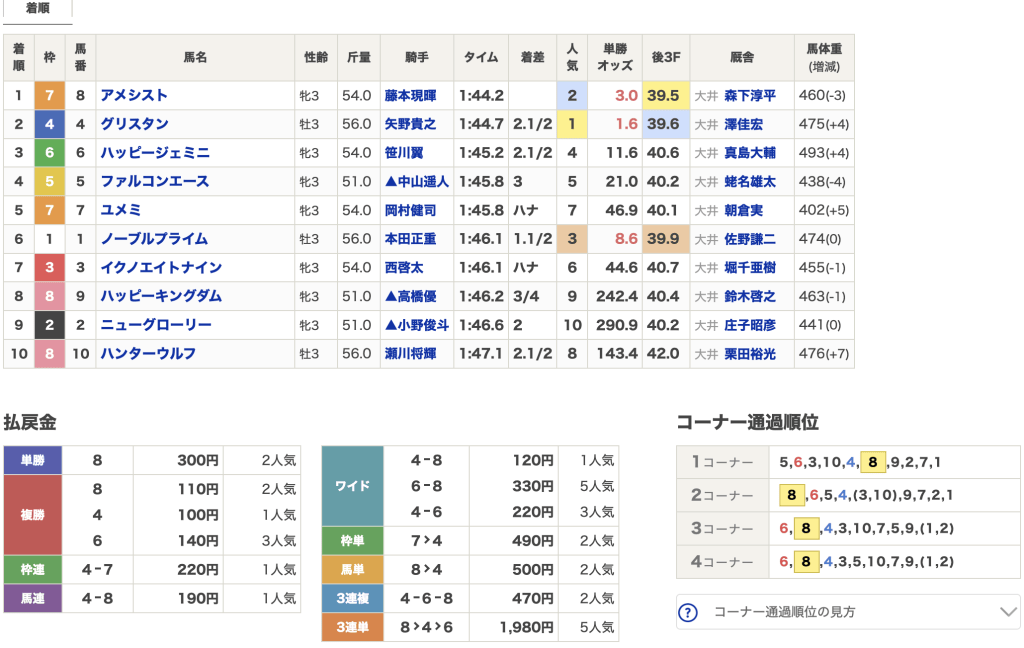Viewport: 1024px width, 648px height.
Task: Click 39.5 final 3F time
Action: 664,95
